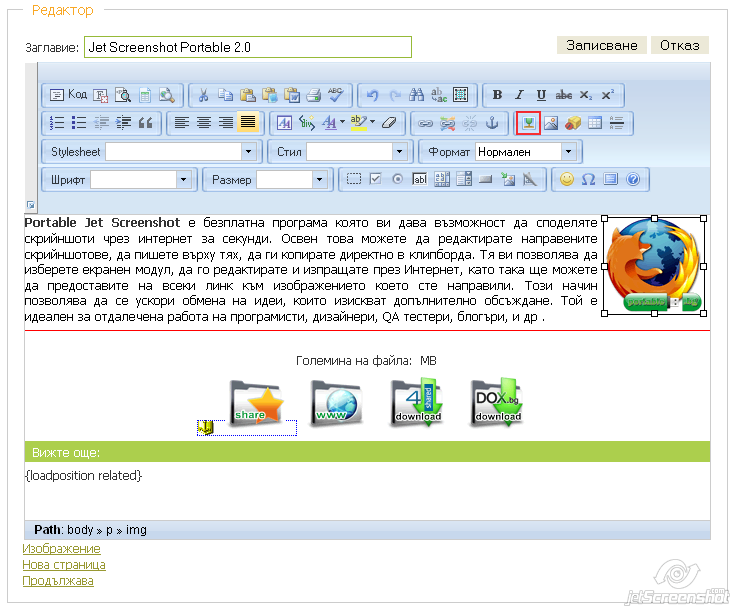Paste from Word icon

292,95
